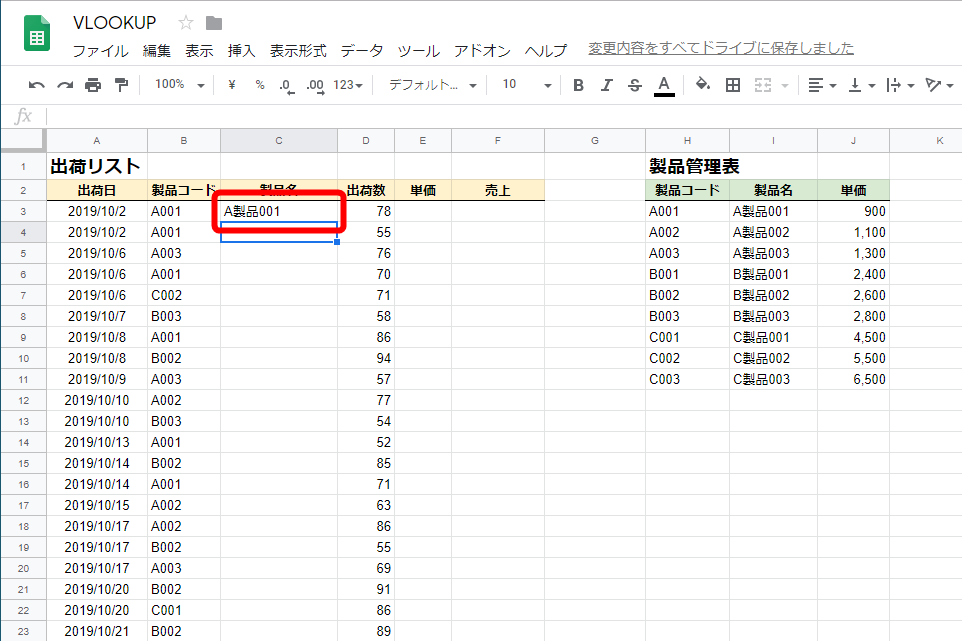
Task: Select cell B製品002 in product table
Action: pyautogui.click(x=773, y=295)
